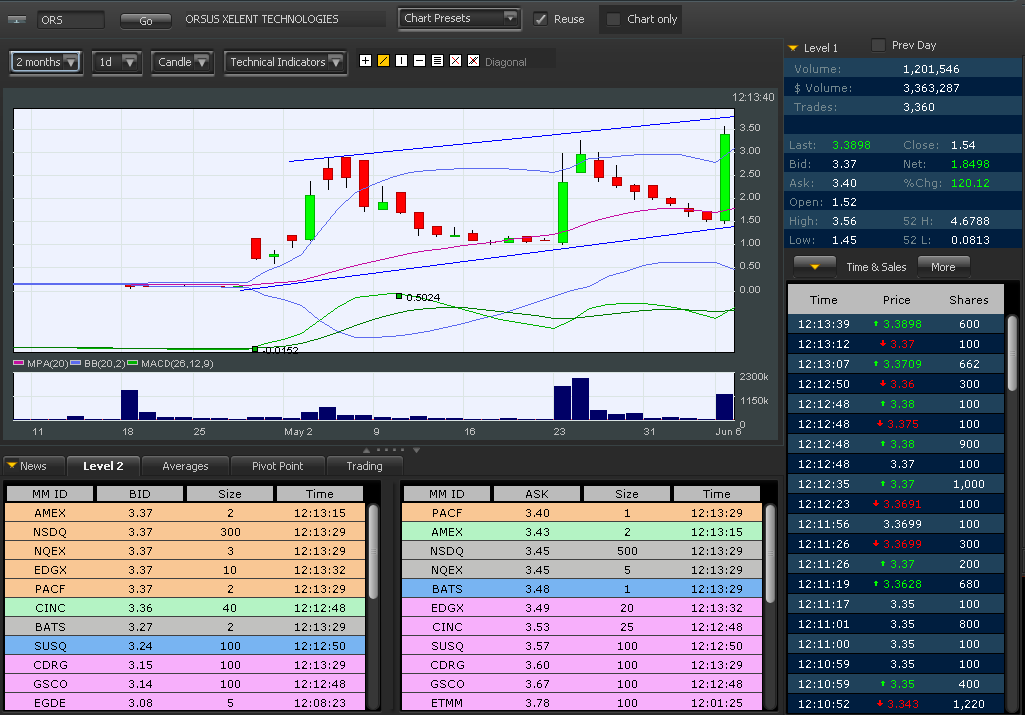
Task: Click the Volume value 1,201,546
Action: [x=931, y=69]
